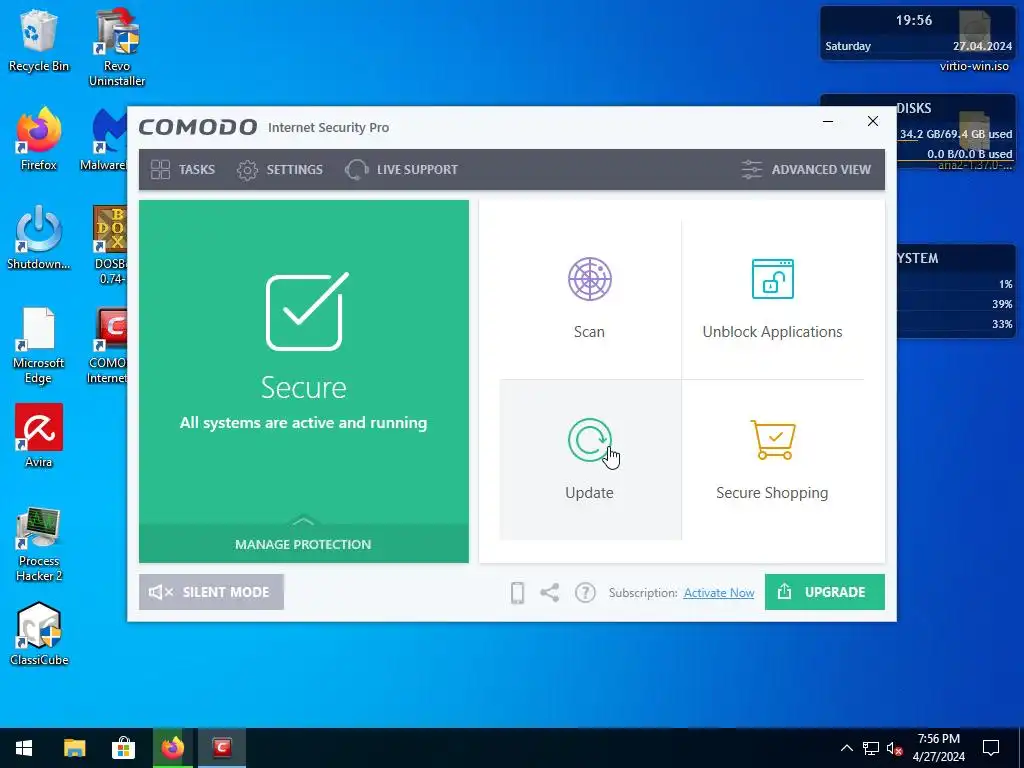Select the Revo Uninstaller desktop icon
Viewport: 1024px width, 768px height.
[x=117, y=47]
